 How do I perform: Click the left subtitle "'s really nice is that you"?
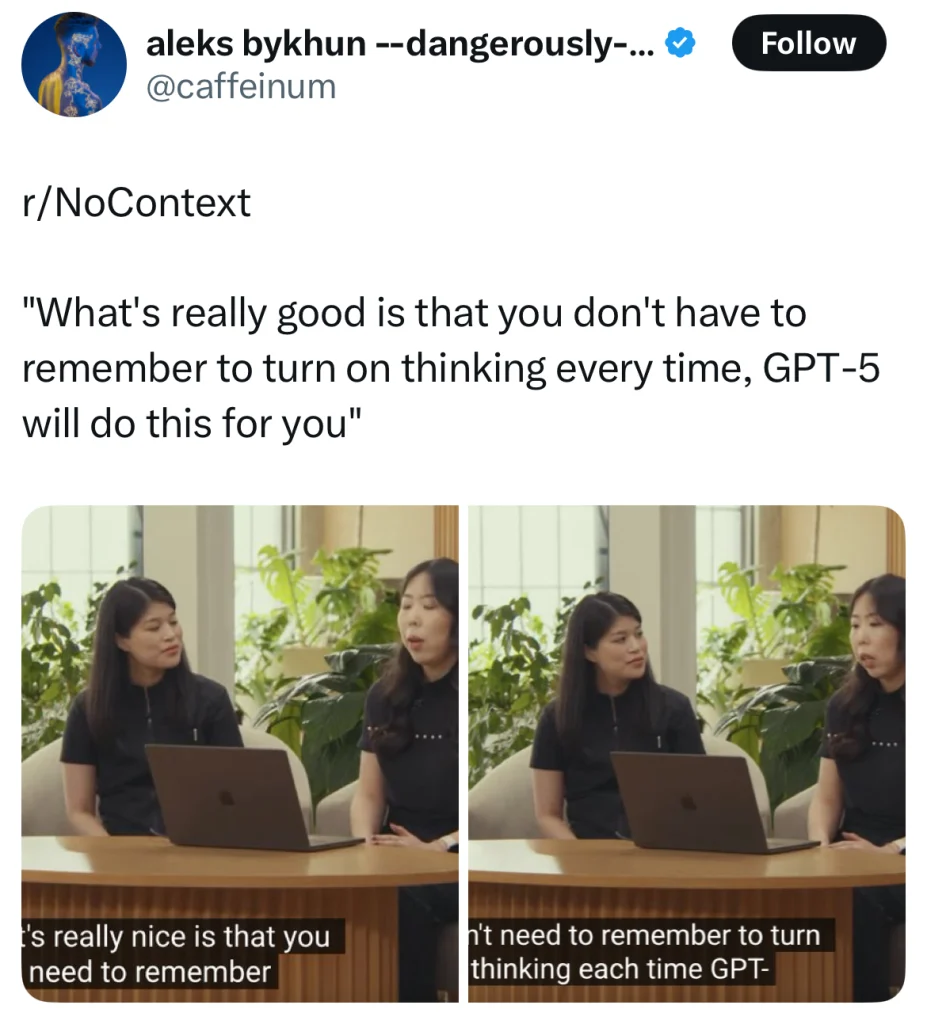coord(176,936)
